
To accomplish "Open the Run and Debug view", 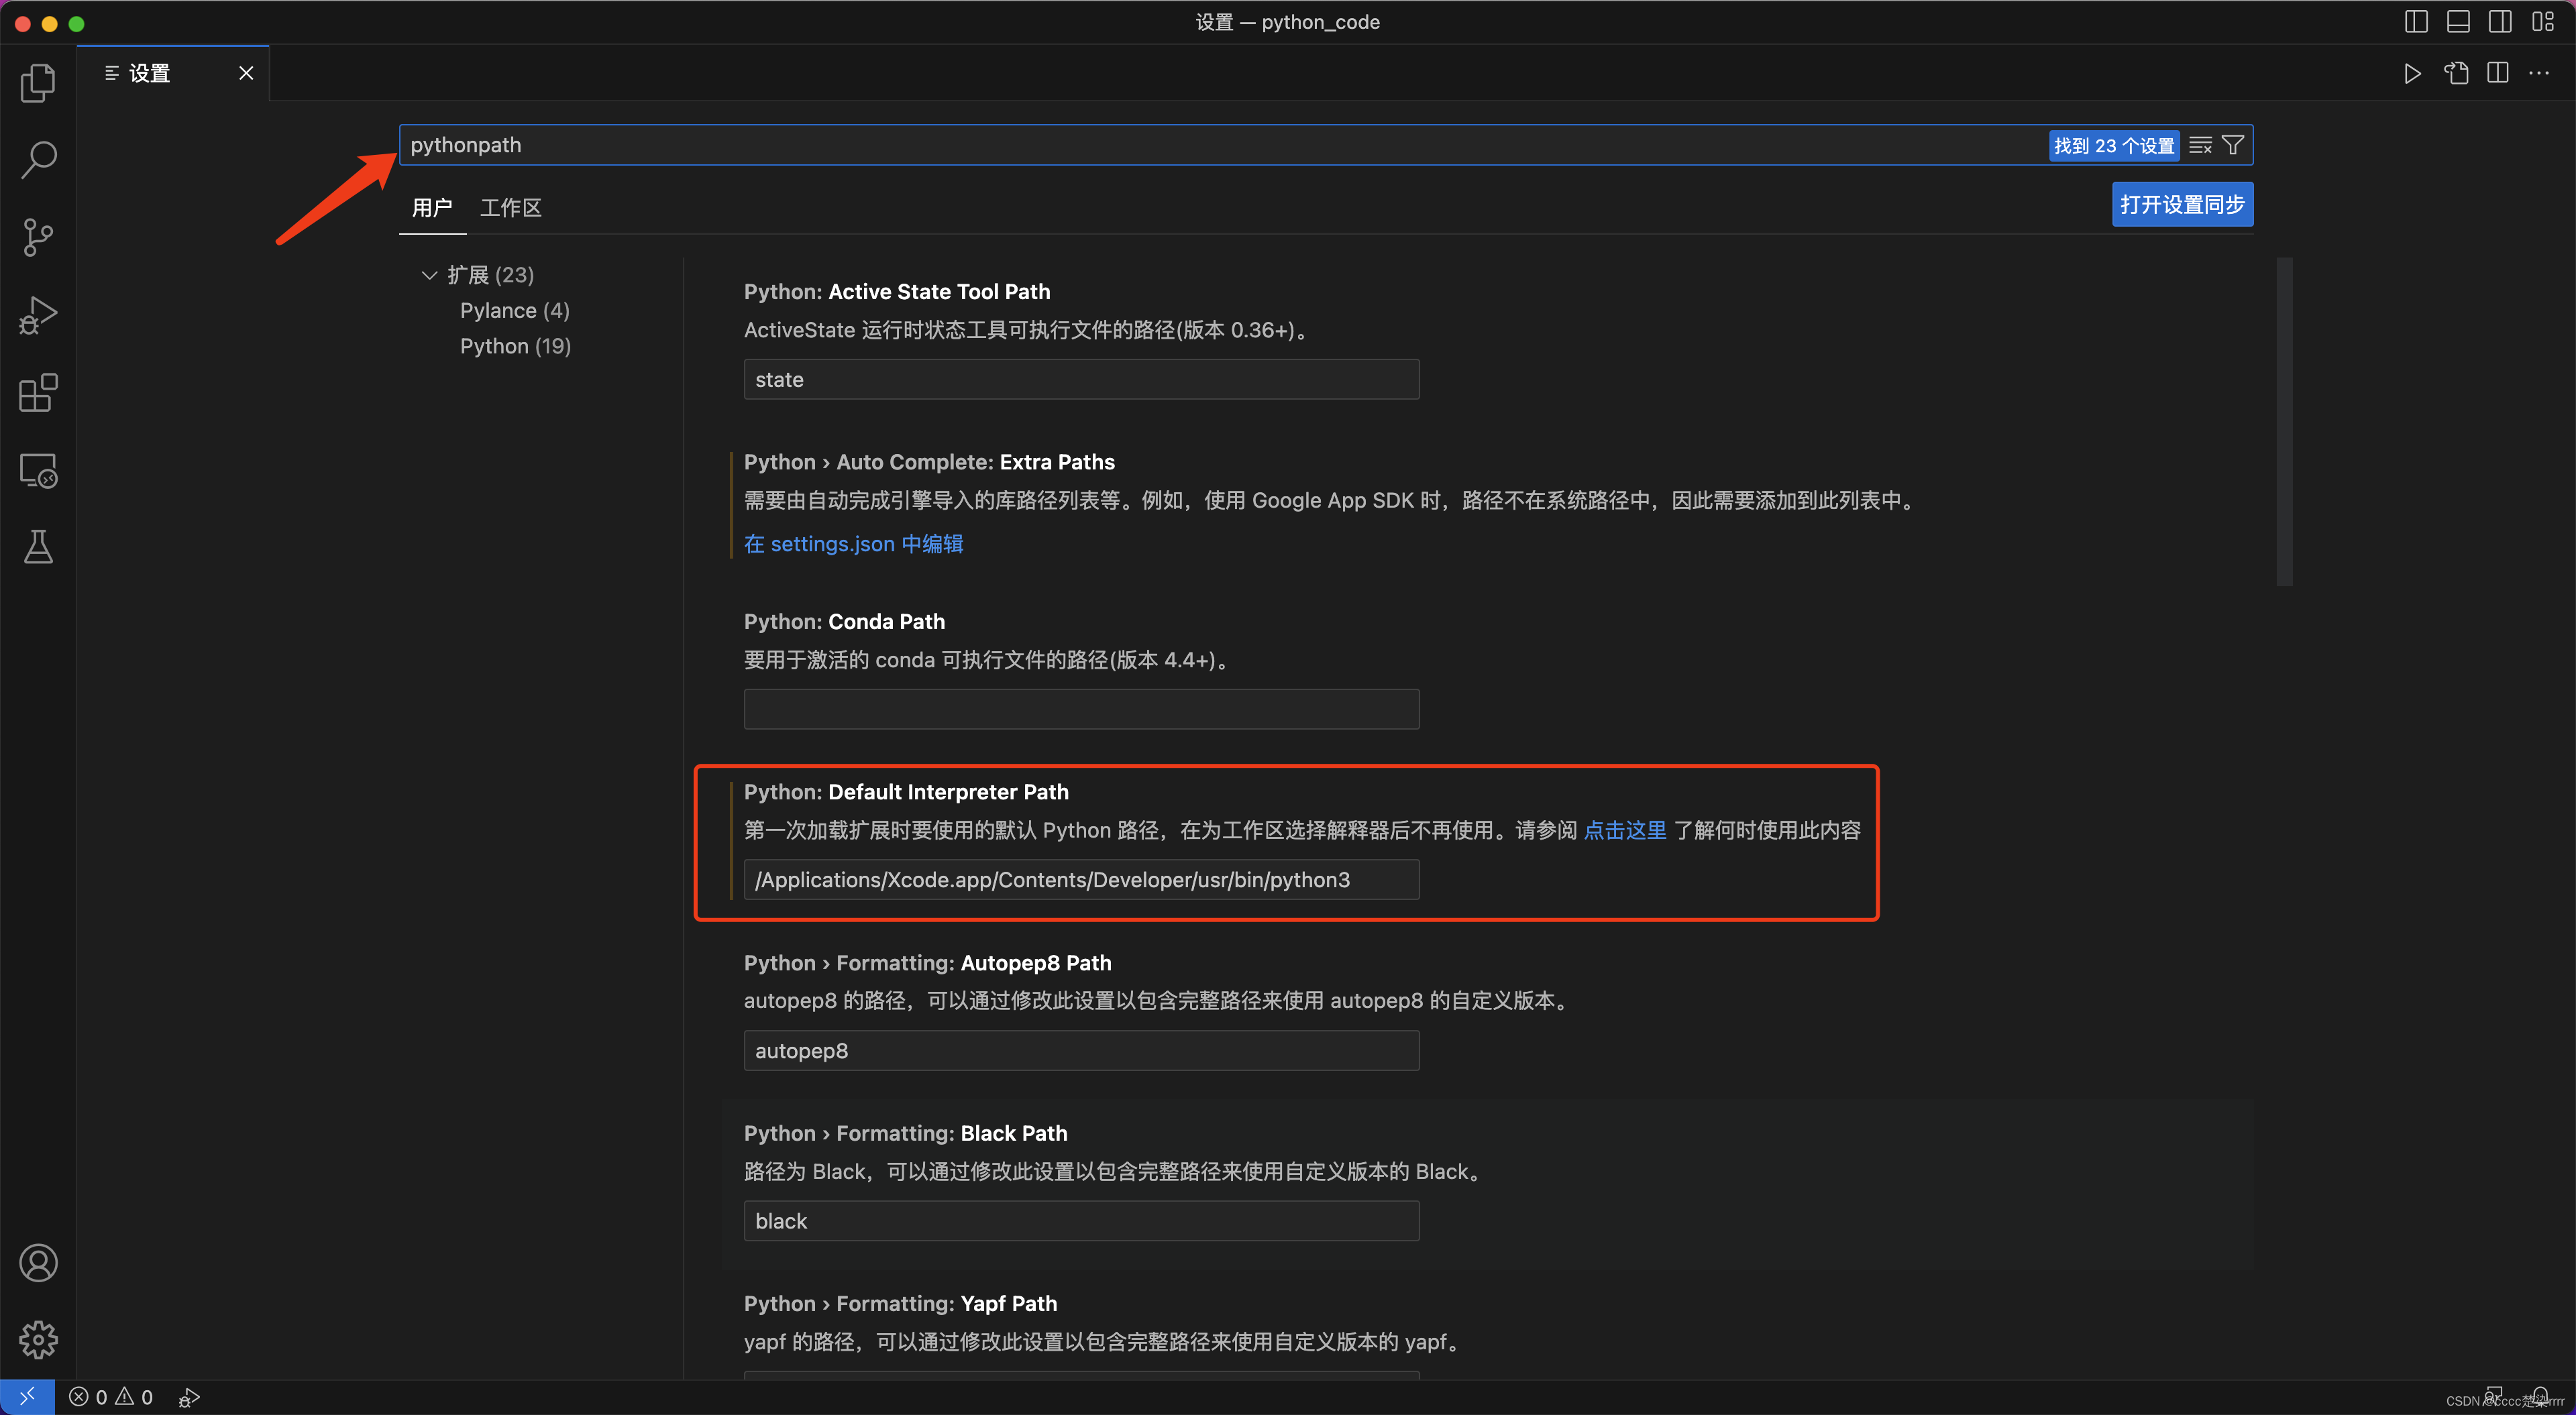I will click(38, 315).
